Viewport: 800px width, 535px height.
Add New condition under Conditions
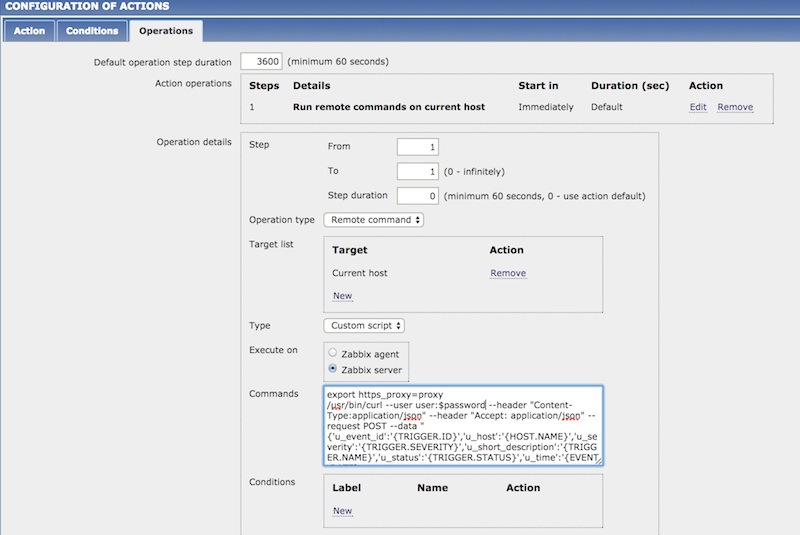click(342, 511)
